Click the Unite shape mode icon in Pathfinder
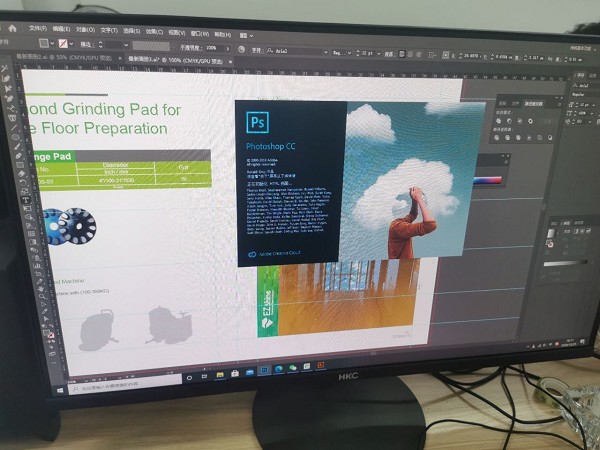600x450 pixels. (x=499, y=121)
